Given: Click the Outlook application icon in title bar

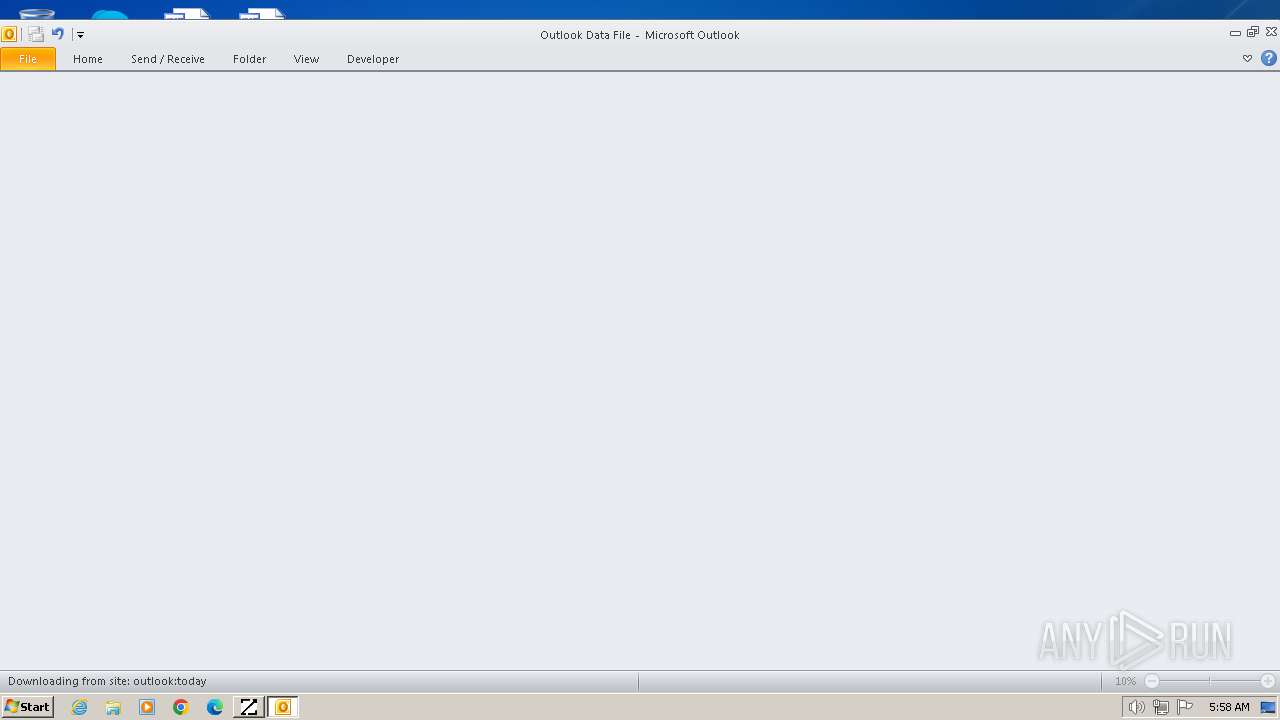Looking at the screenshot, I should pos(9,34).
